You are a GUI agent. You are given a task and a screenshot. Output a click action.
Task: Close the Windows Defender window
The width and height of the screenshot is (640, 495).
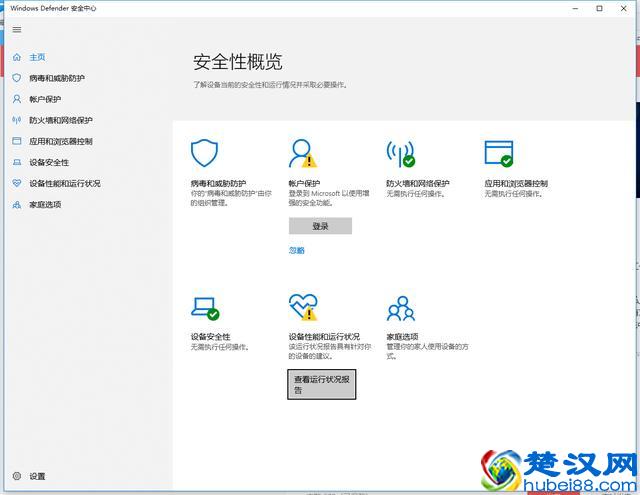[x=624, y=8]
